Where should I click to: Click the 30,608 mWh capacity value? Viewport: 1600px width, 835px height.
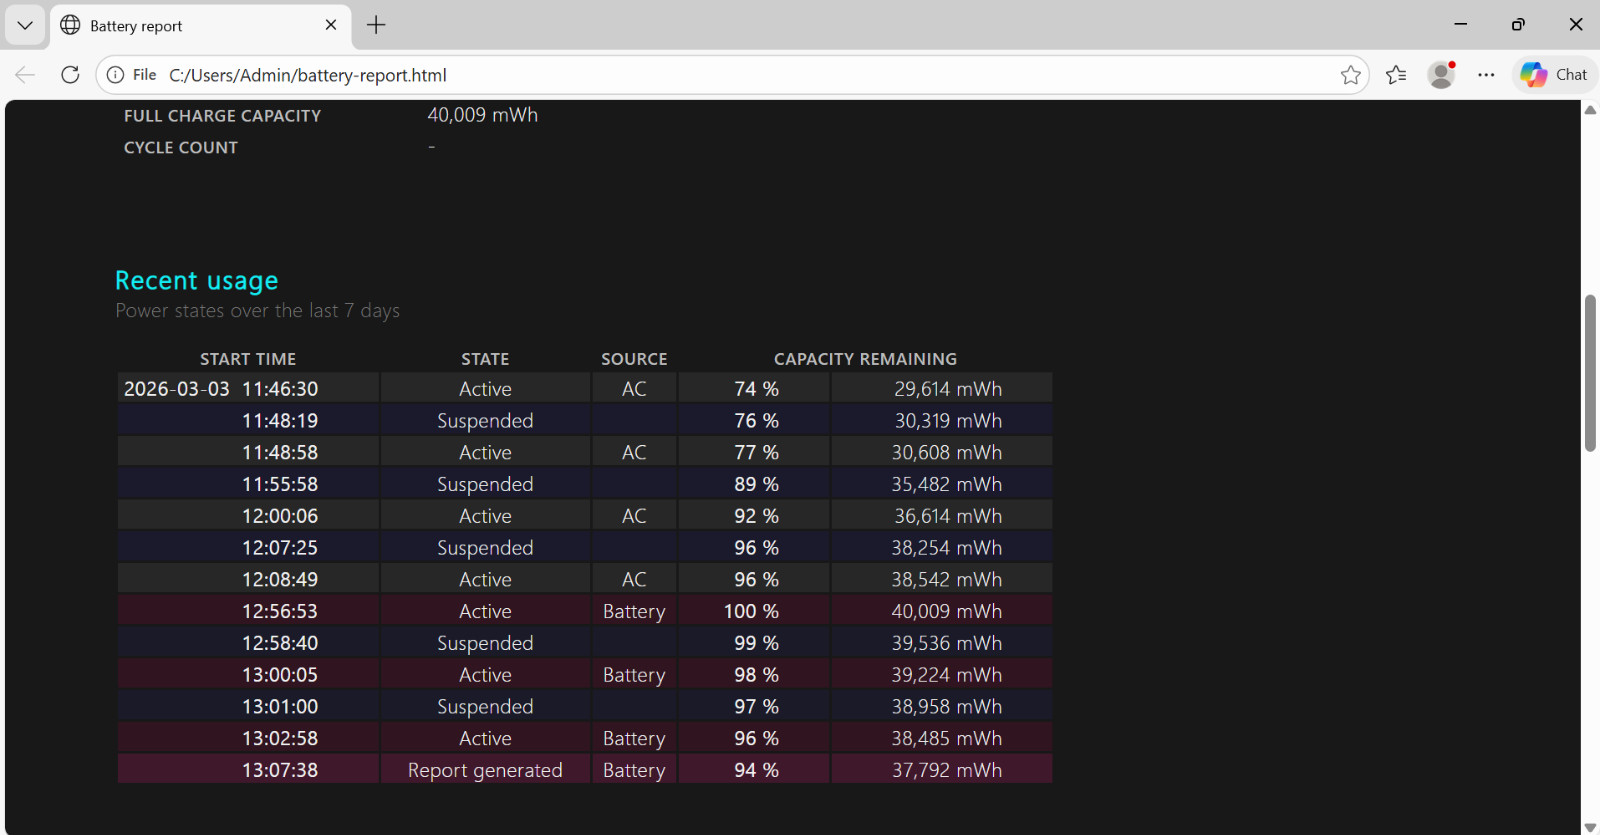(947, 453)
